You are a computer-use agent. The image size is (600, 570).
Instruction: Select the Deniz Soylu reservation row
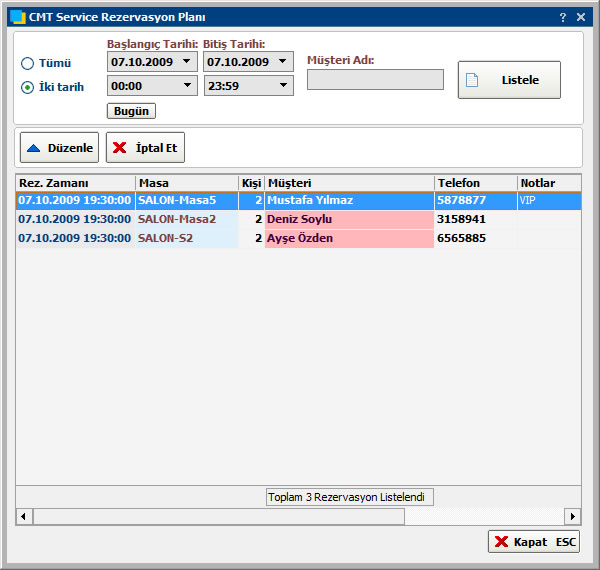[300, 219]
